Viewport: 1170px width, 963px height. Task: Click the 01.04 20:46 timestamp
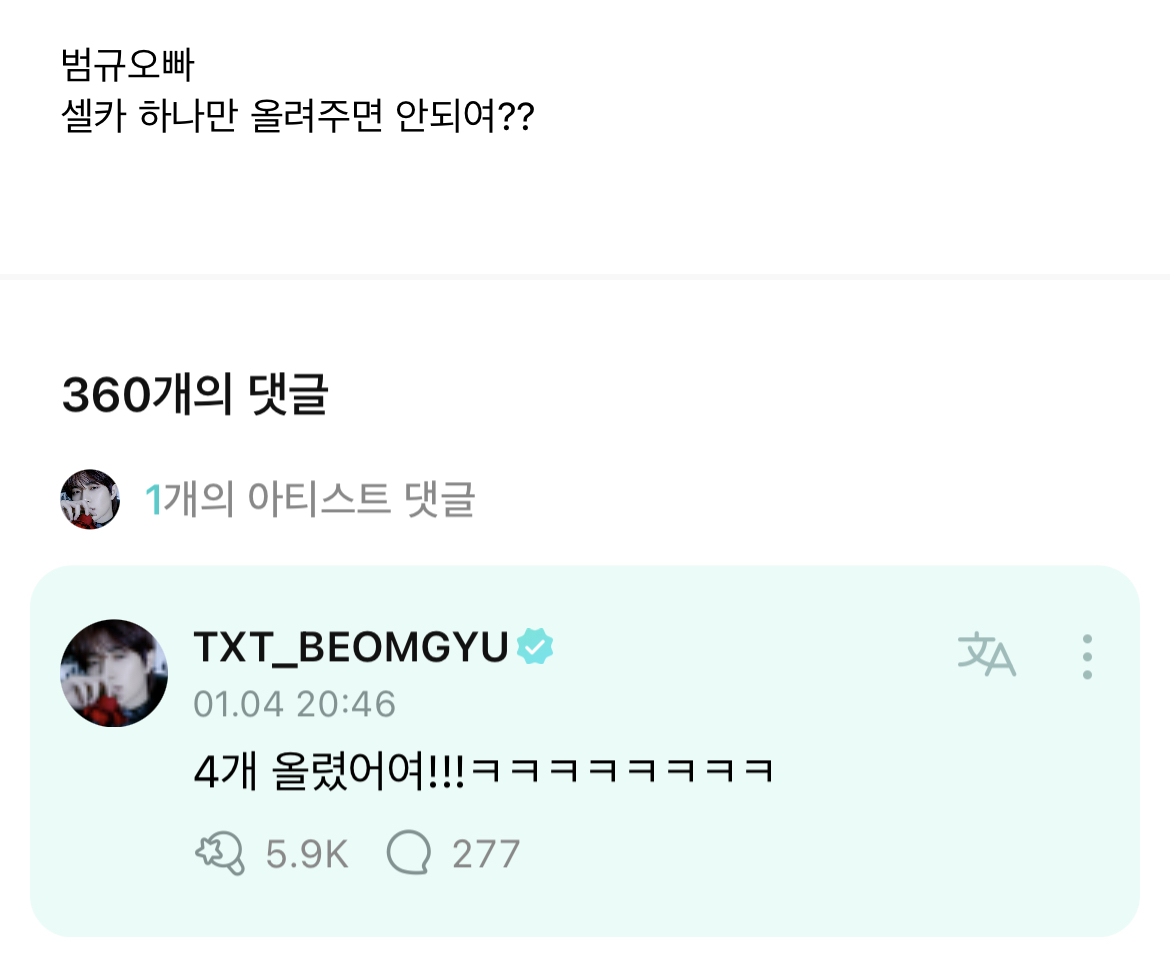[294, 704]
